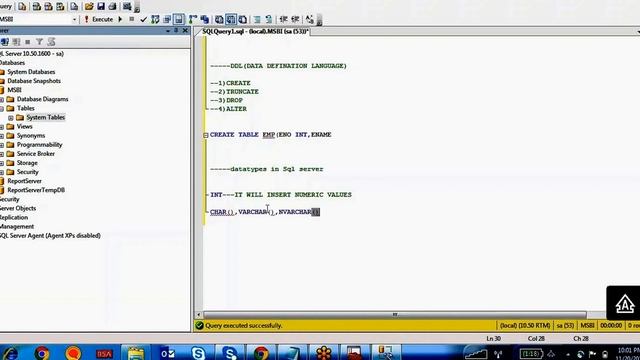640x360 pixels.
Task: Select the ReportServerTempDB database
Action: (36, 190)
